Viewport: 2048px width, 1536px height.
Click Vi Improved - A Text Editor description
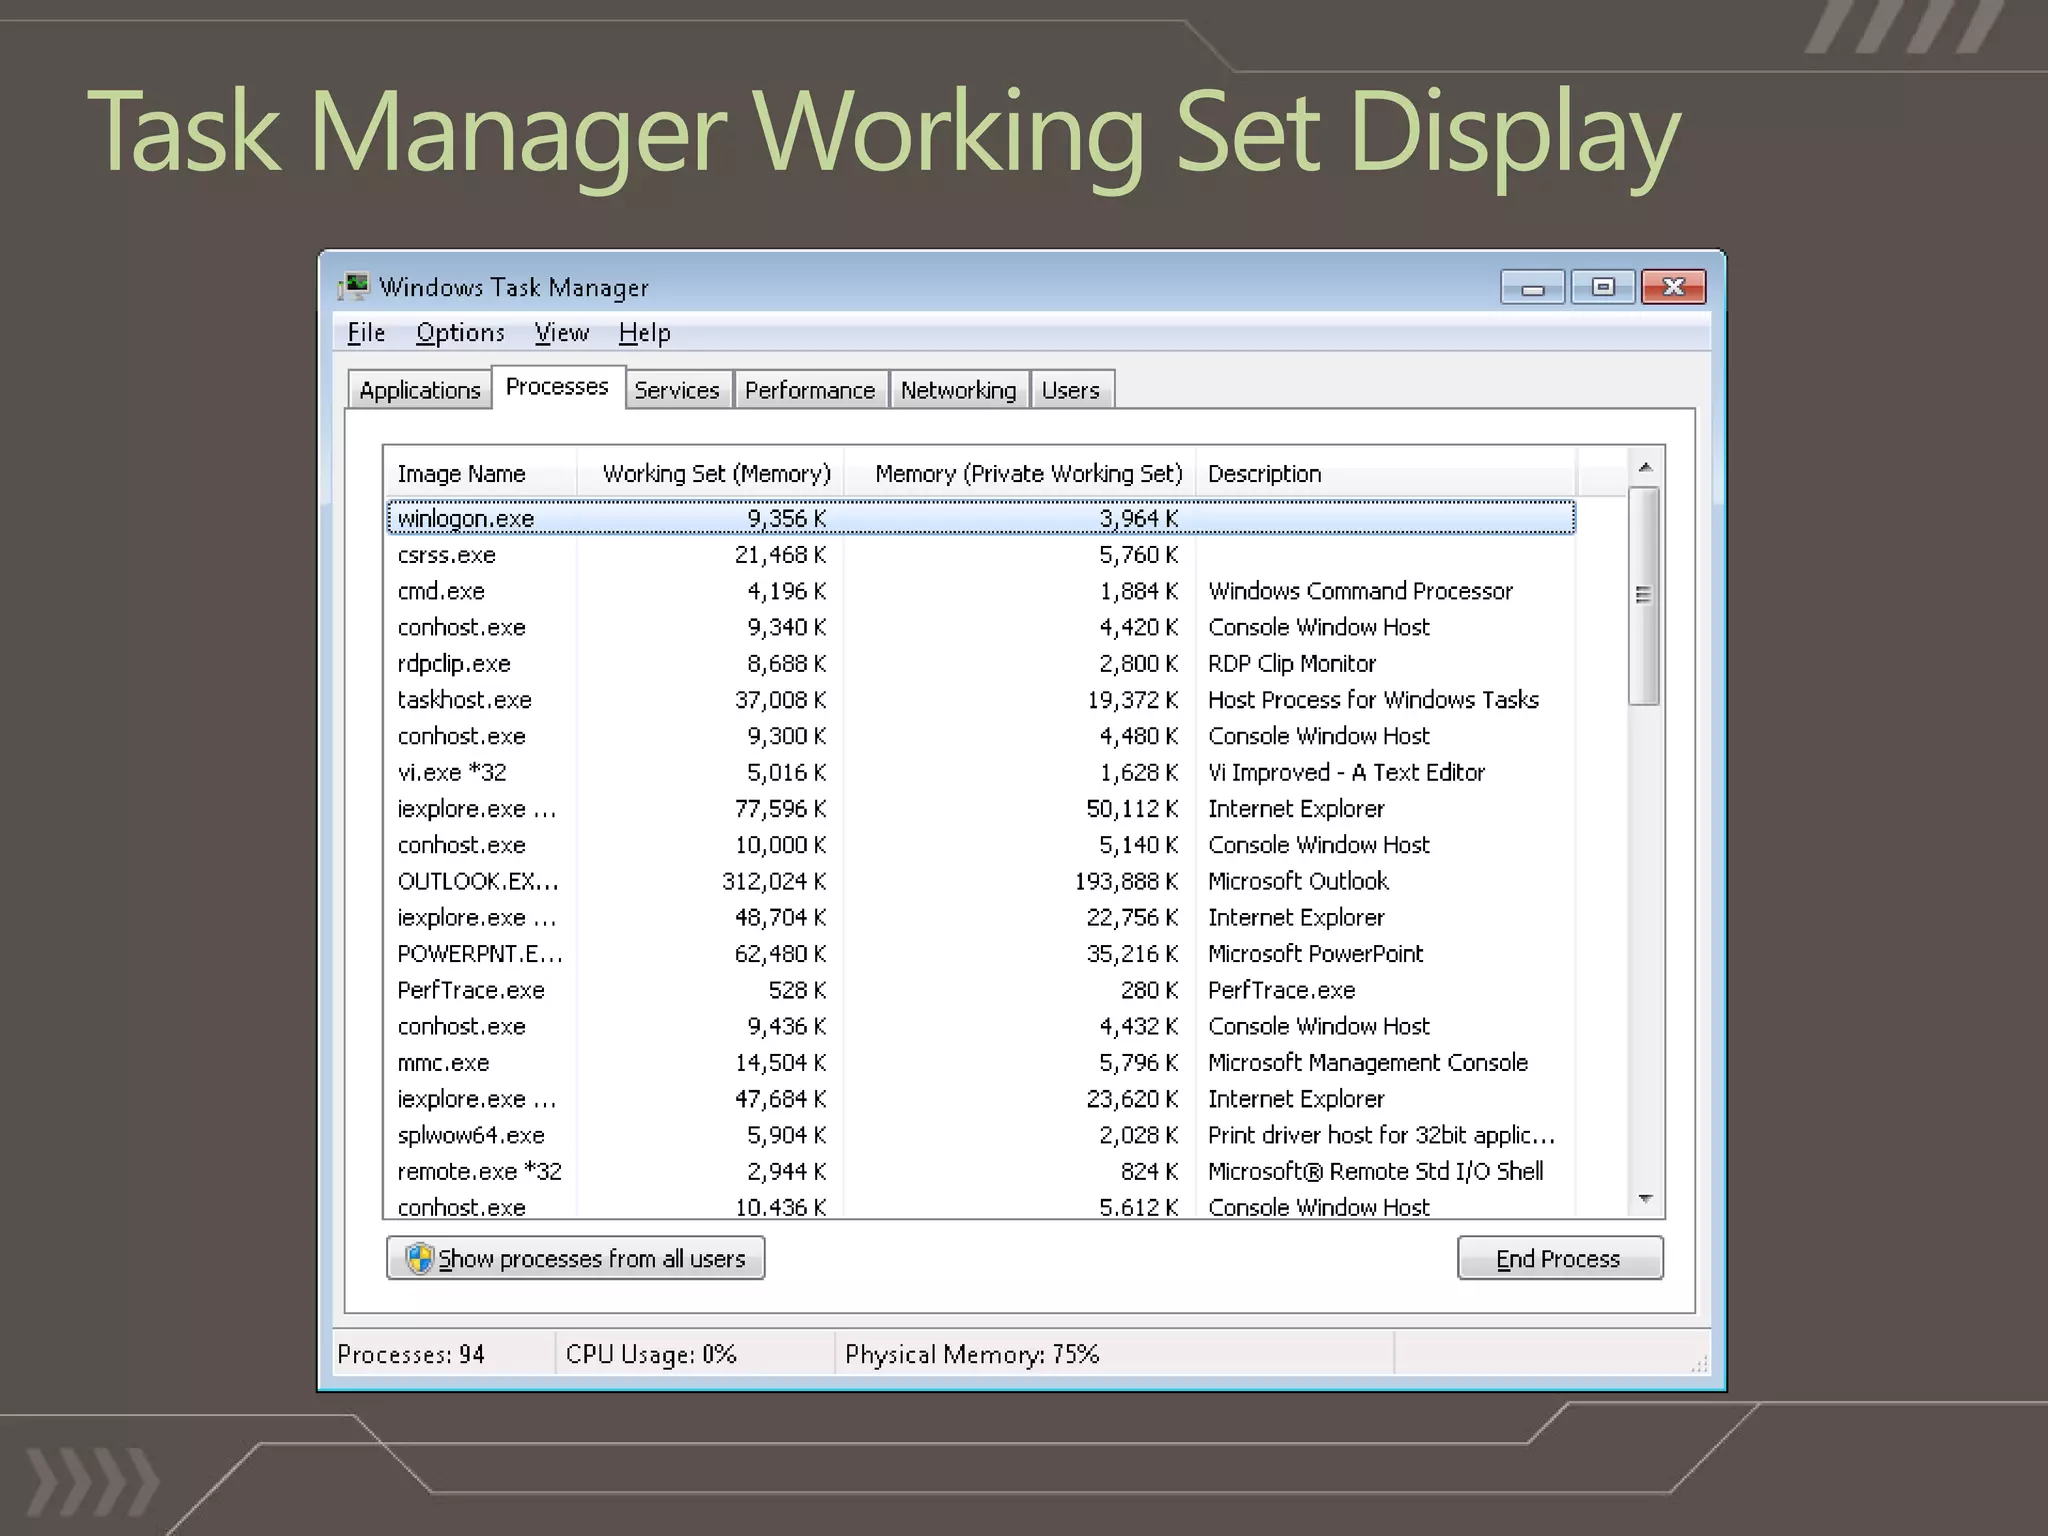tap(1346, 772)
